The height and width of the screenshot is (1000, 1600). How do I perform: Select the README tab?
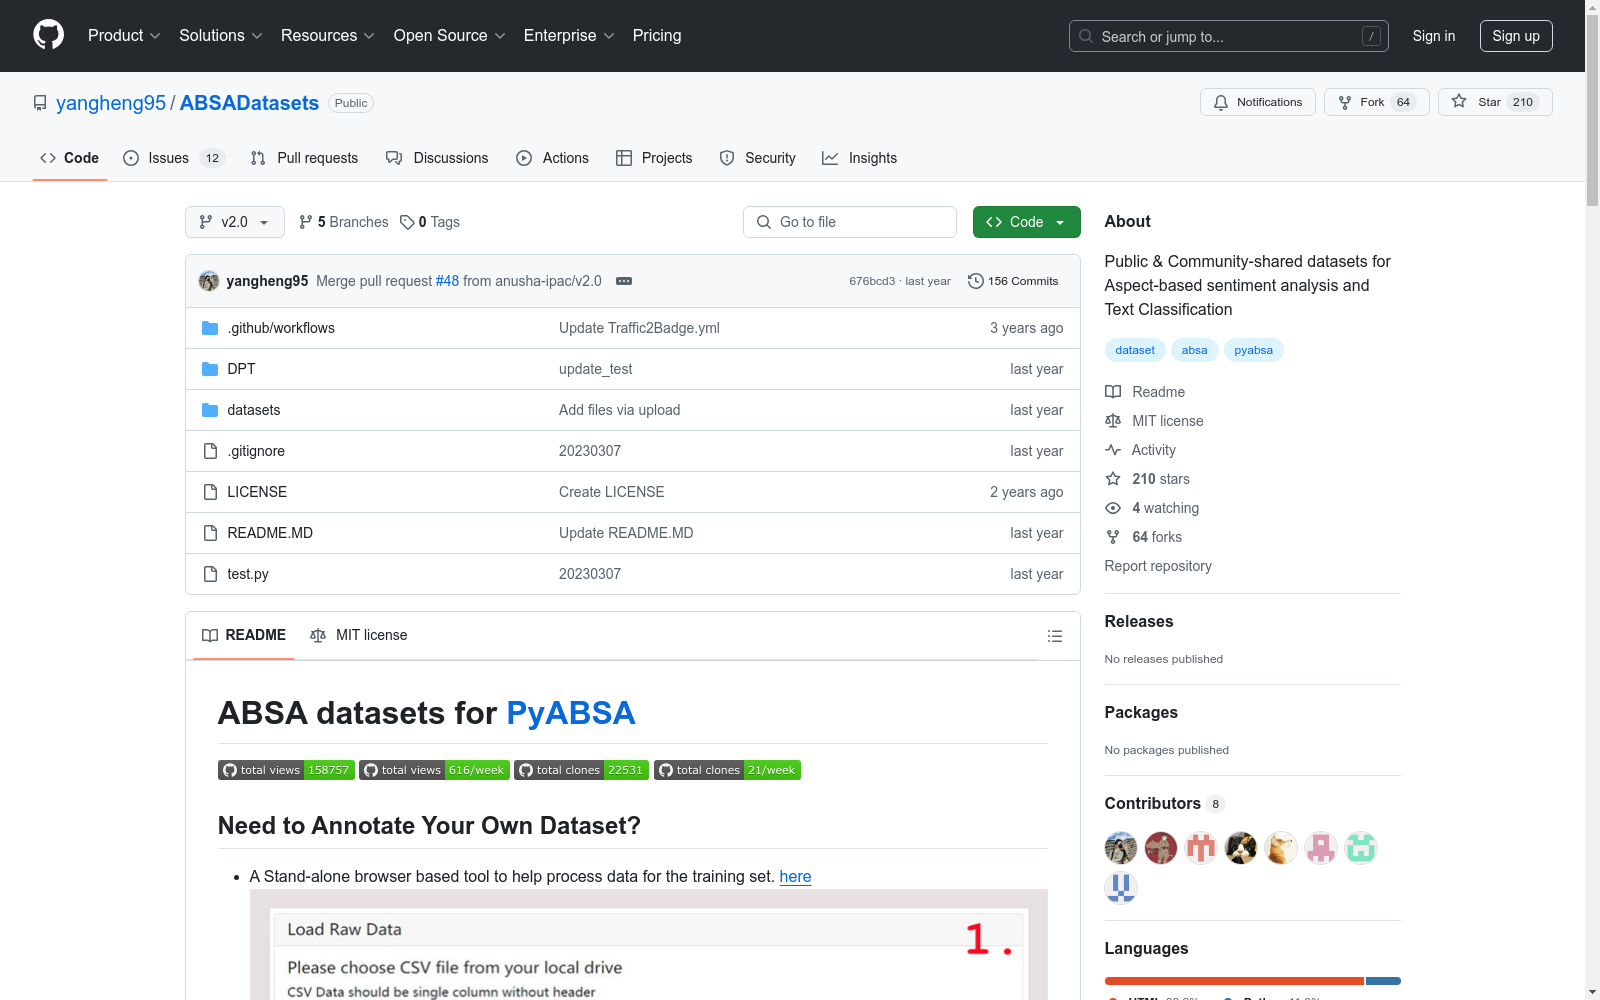(244, 636)
